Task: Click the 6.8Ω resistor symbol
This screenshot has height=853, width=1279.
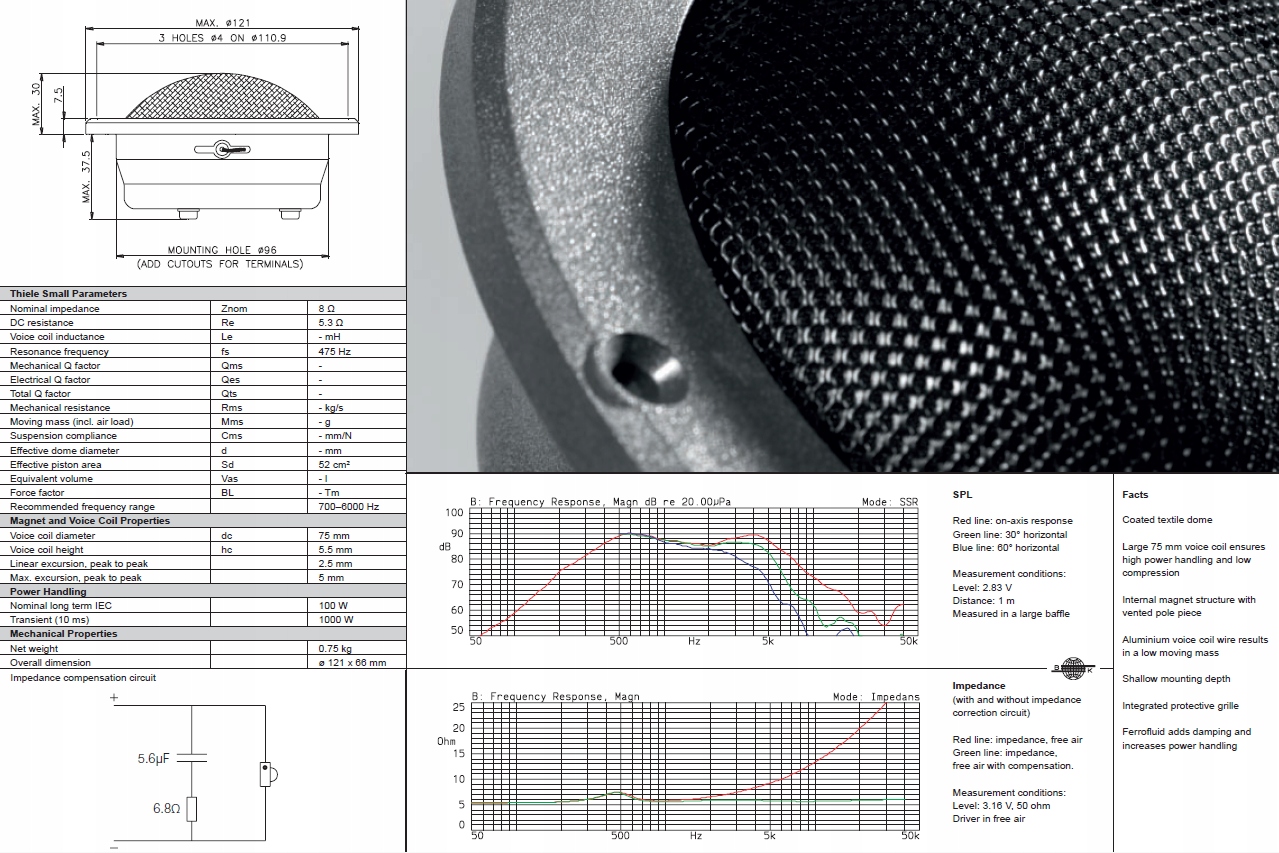Action: tap(192, 808)
